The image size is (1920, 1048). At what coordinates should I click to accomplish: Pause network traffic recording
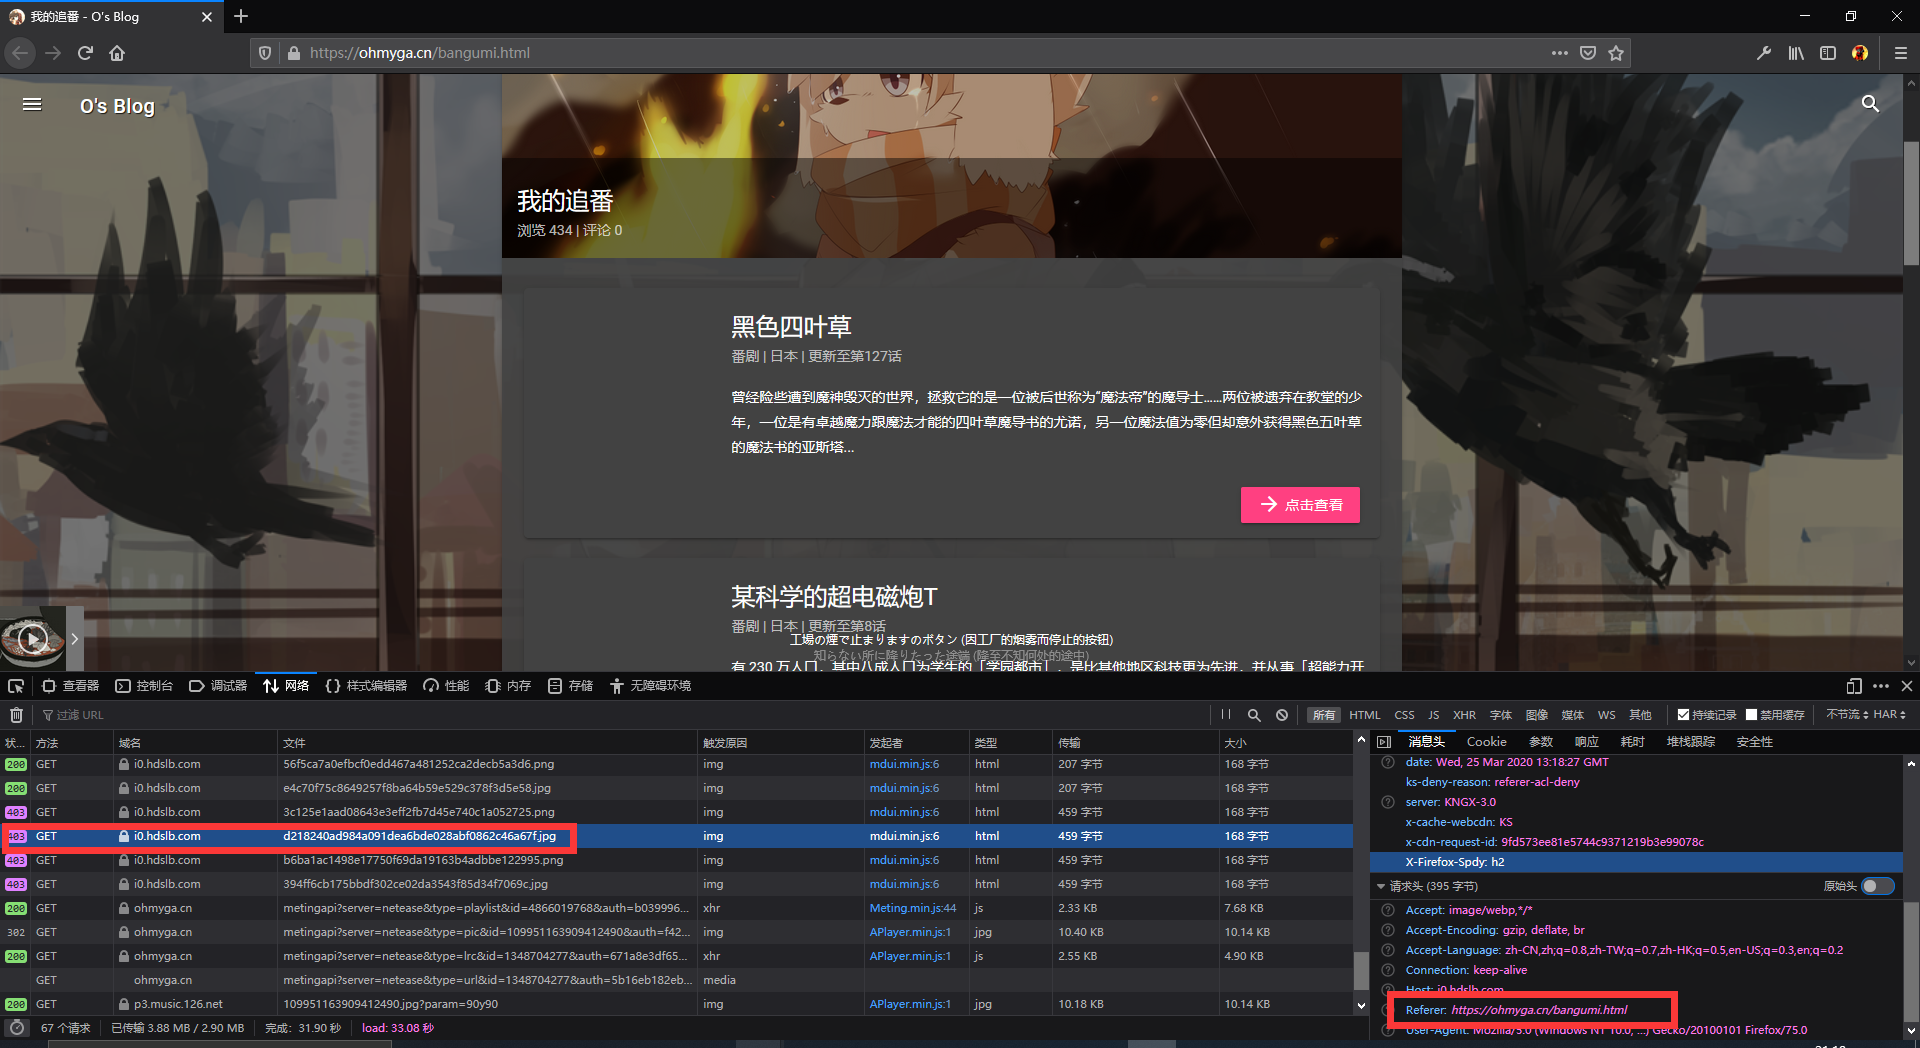(x=1225, y=714)
